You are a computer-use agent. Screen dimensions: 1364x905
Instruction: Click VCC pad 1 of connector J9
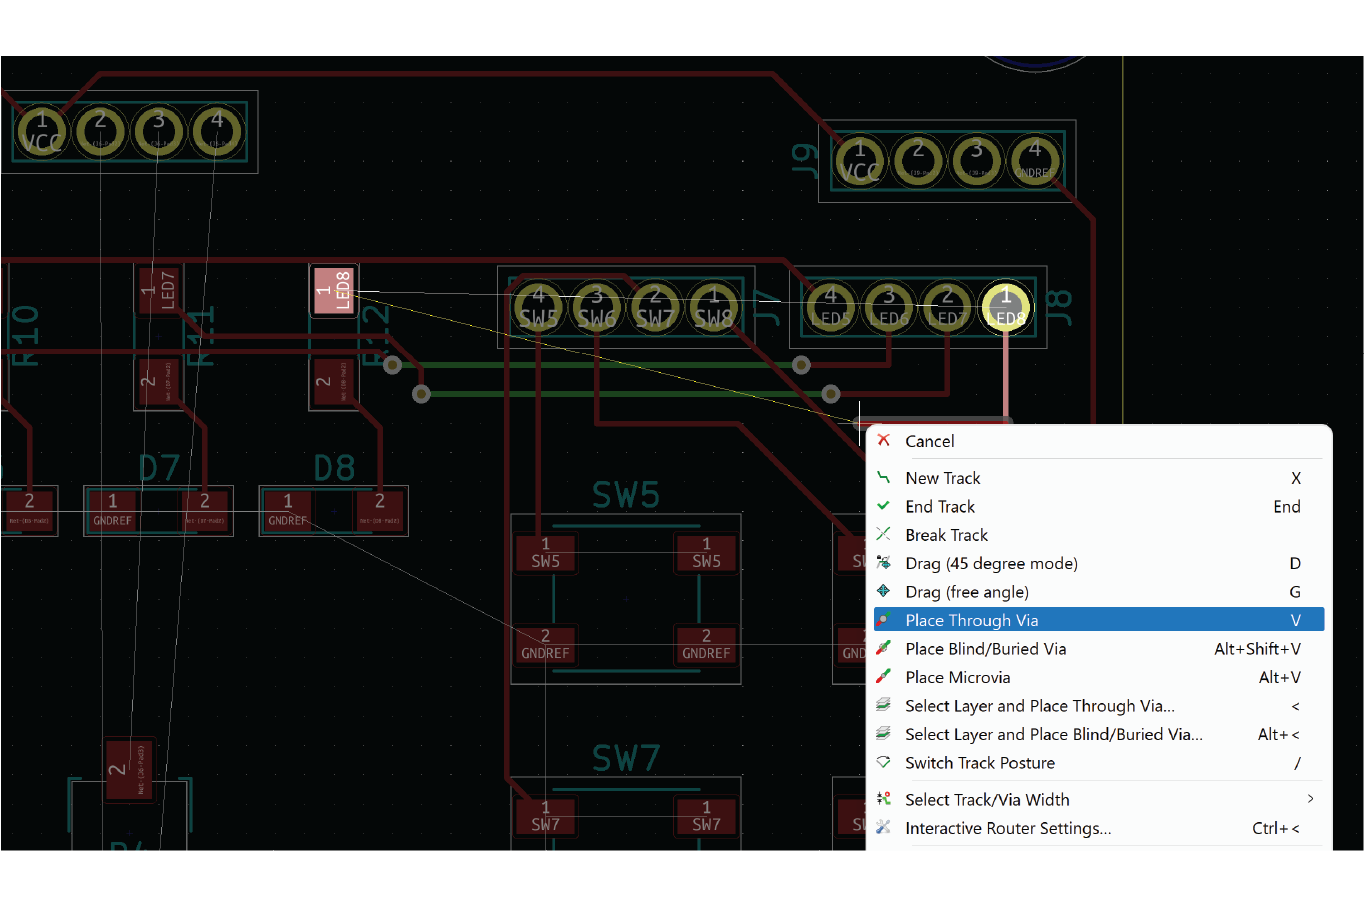(x=859, y=161)
